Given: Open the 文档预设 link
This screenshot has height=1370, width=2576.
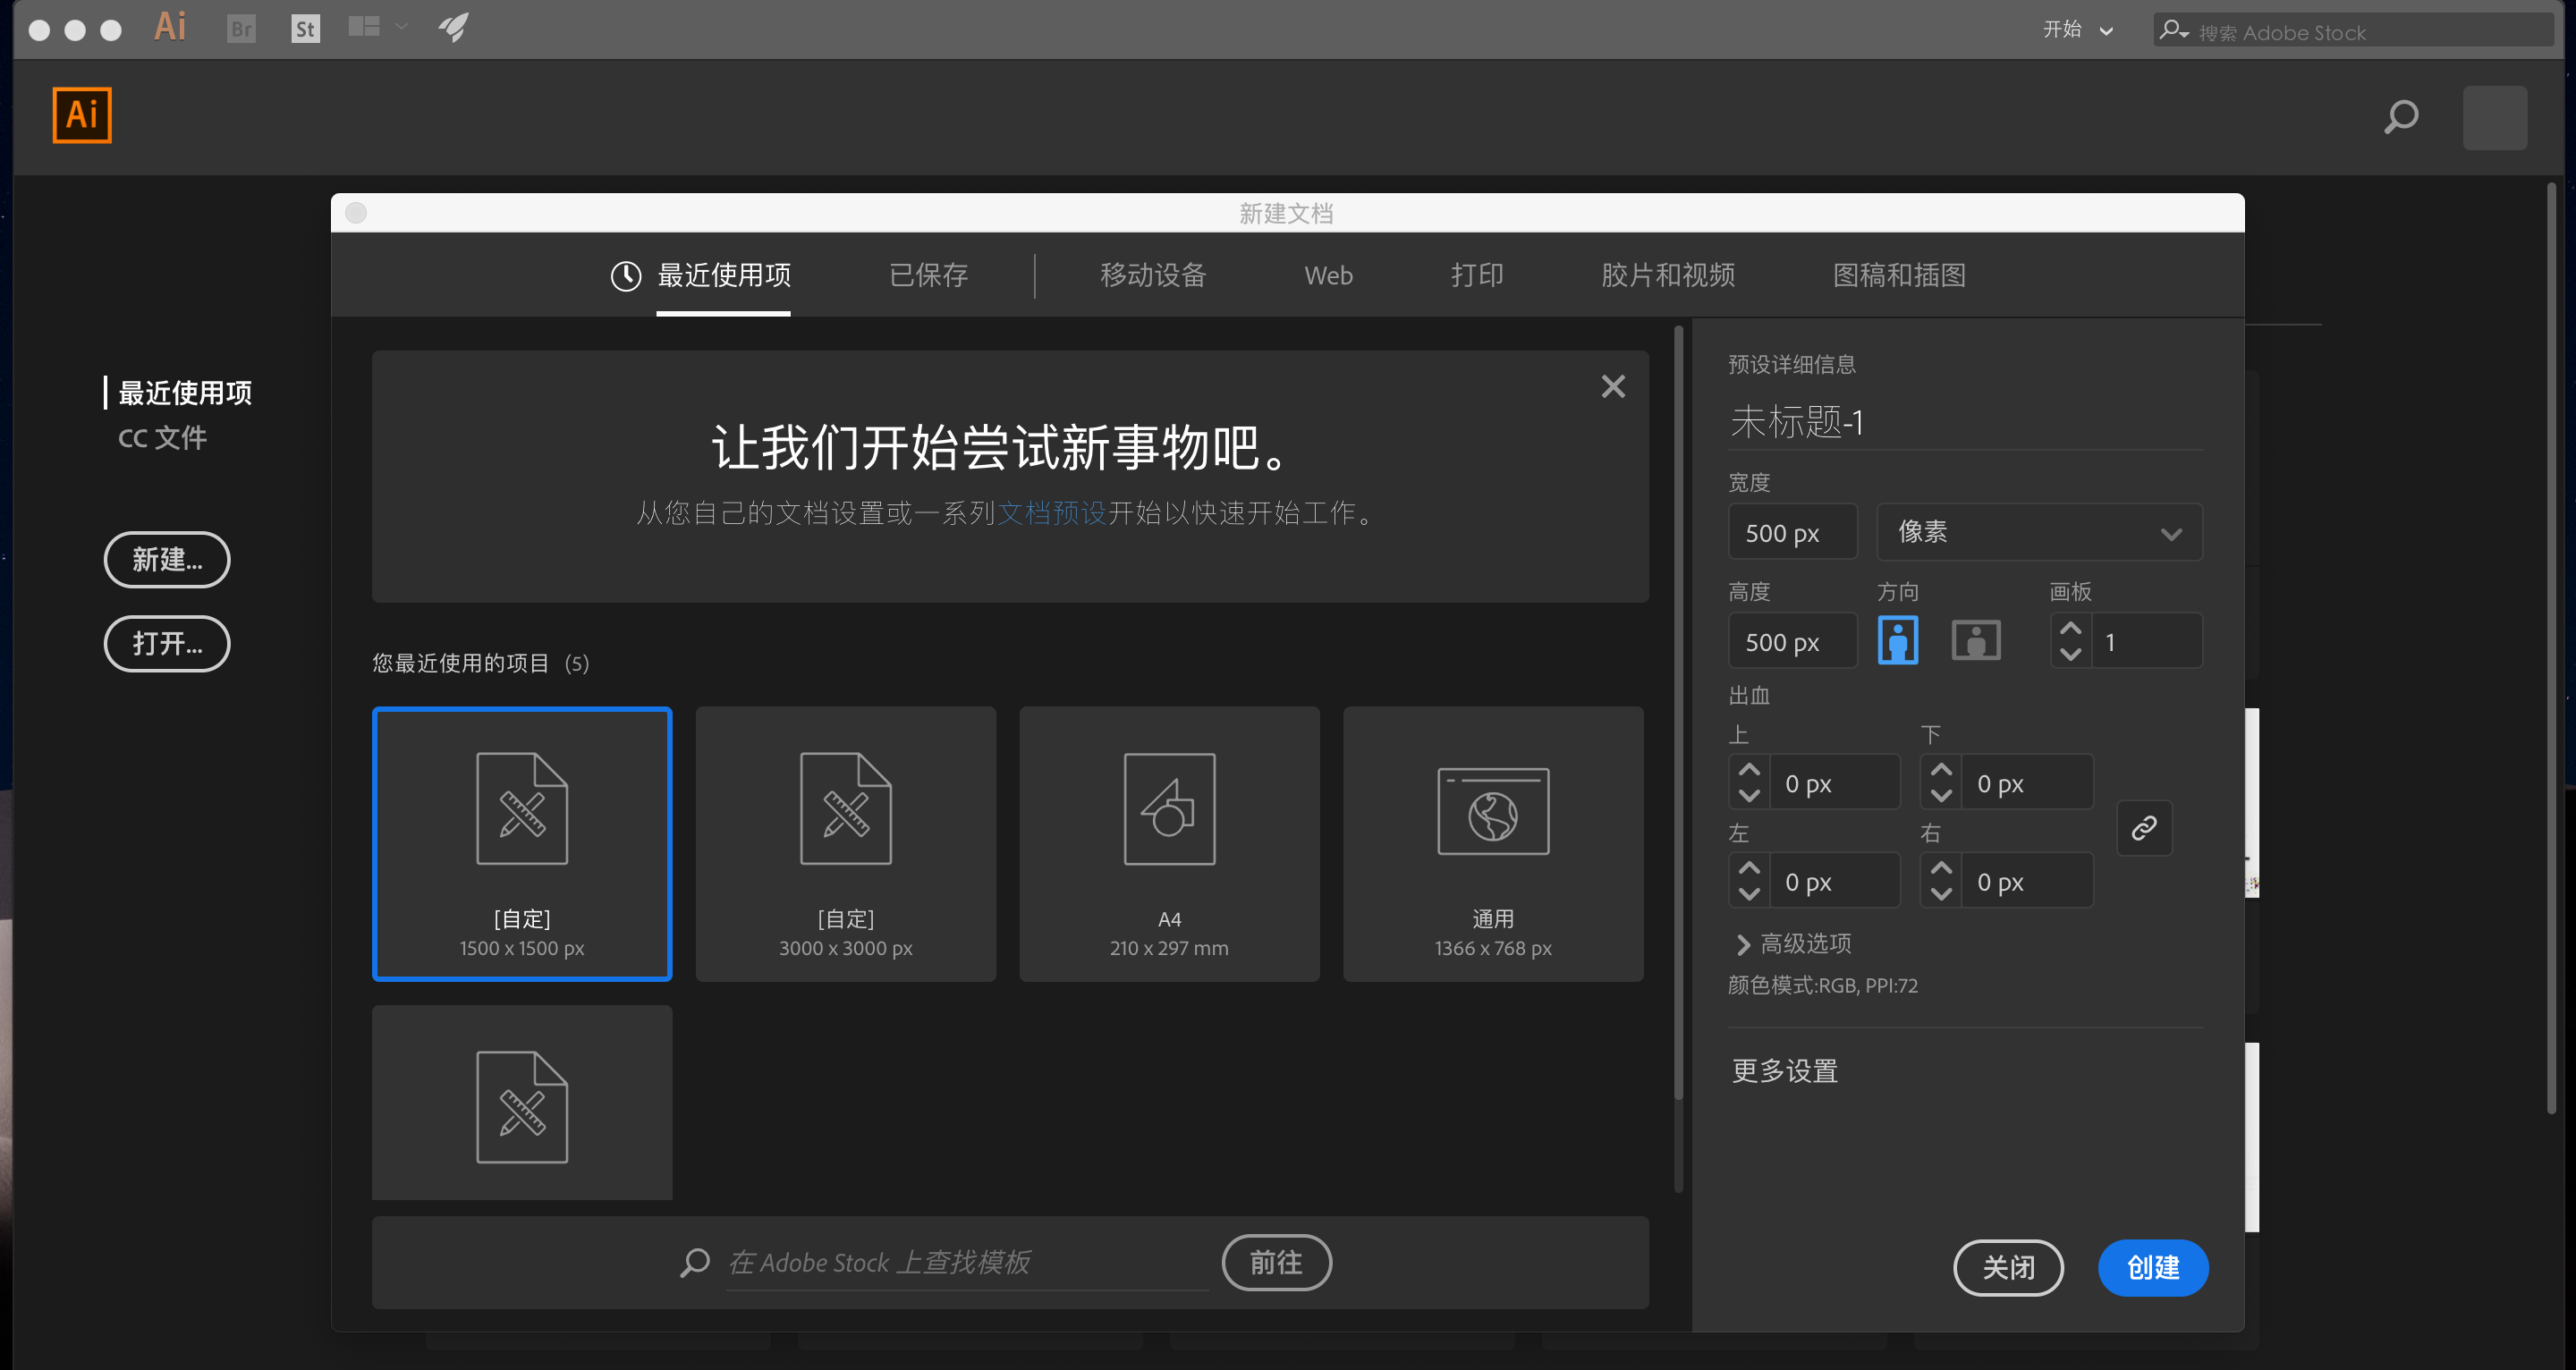Looking at the screenshot, I should click(x=1051, y=513).
